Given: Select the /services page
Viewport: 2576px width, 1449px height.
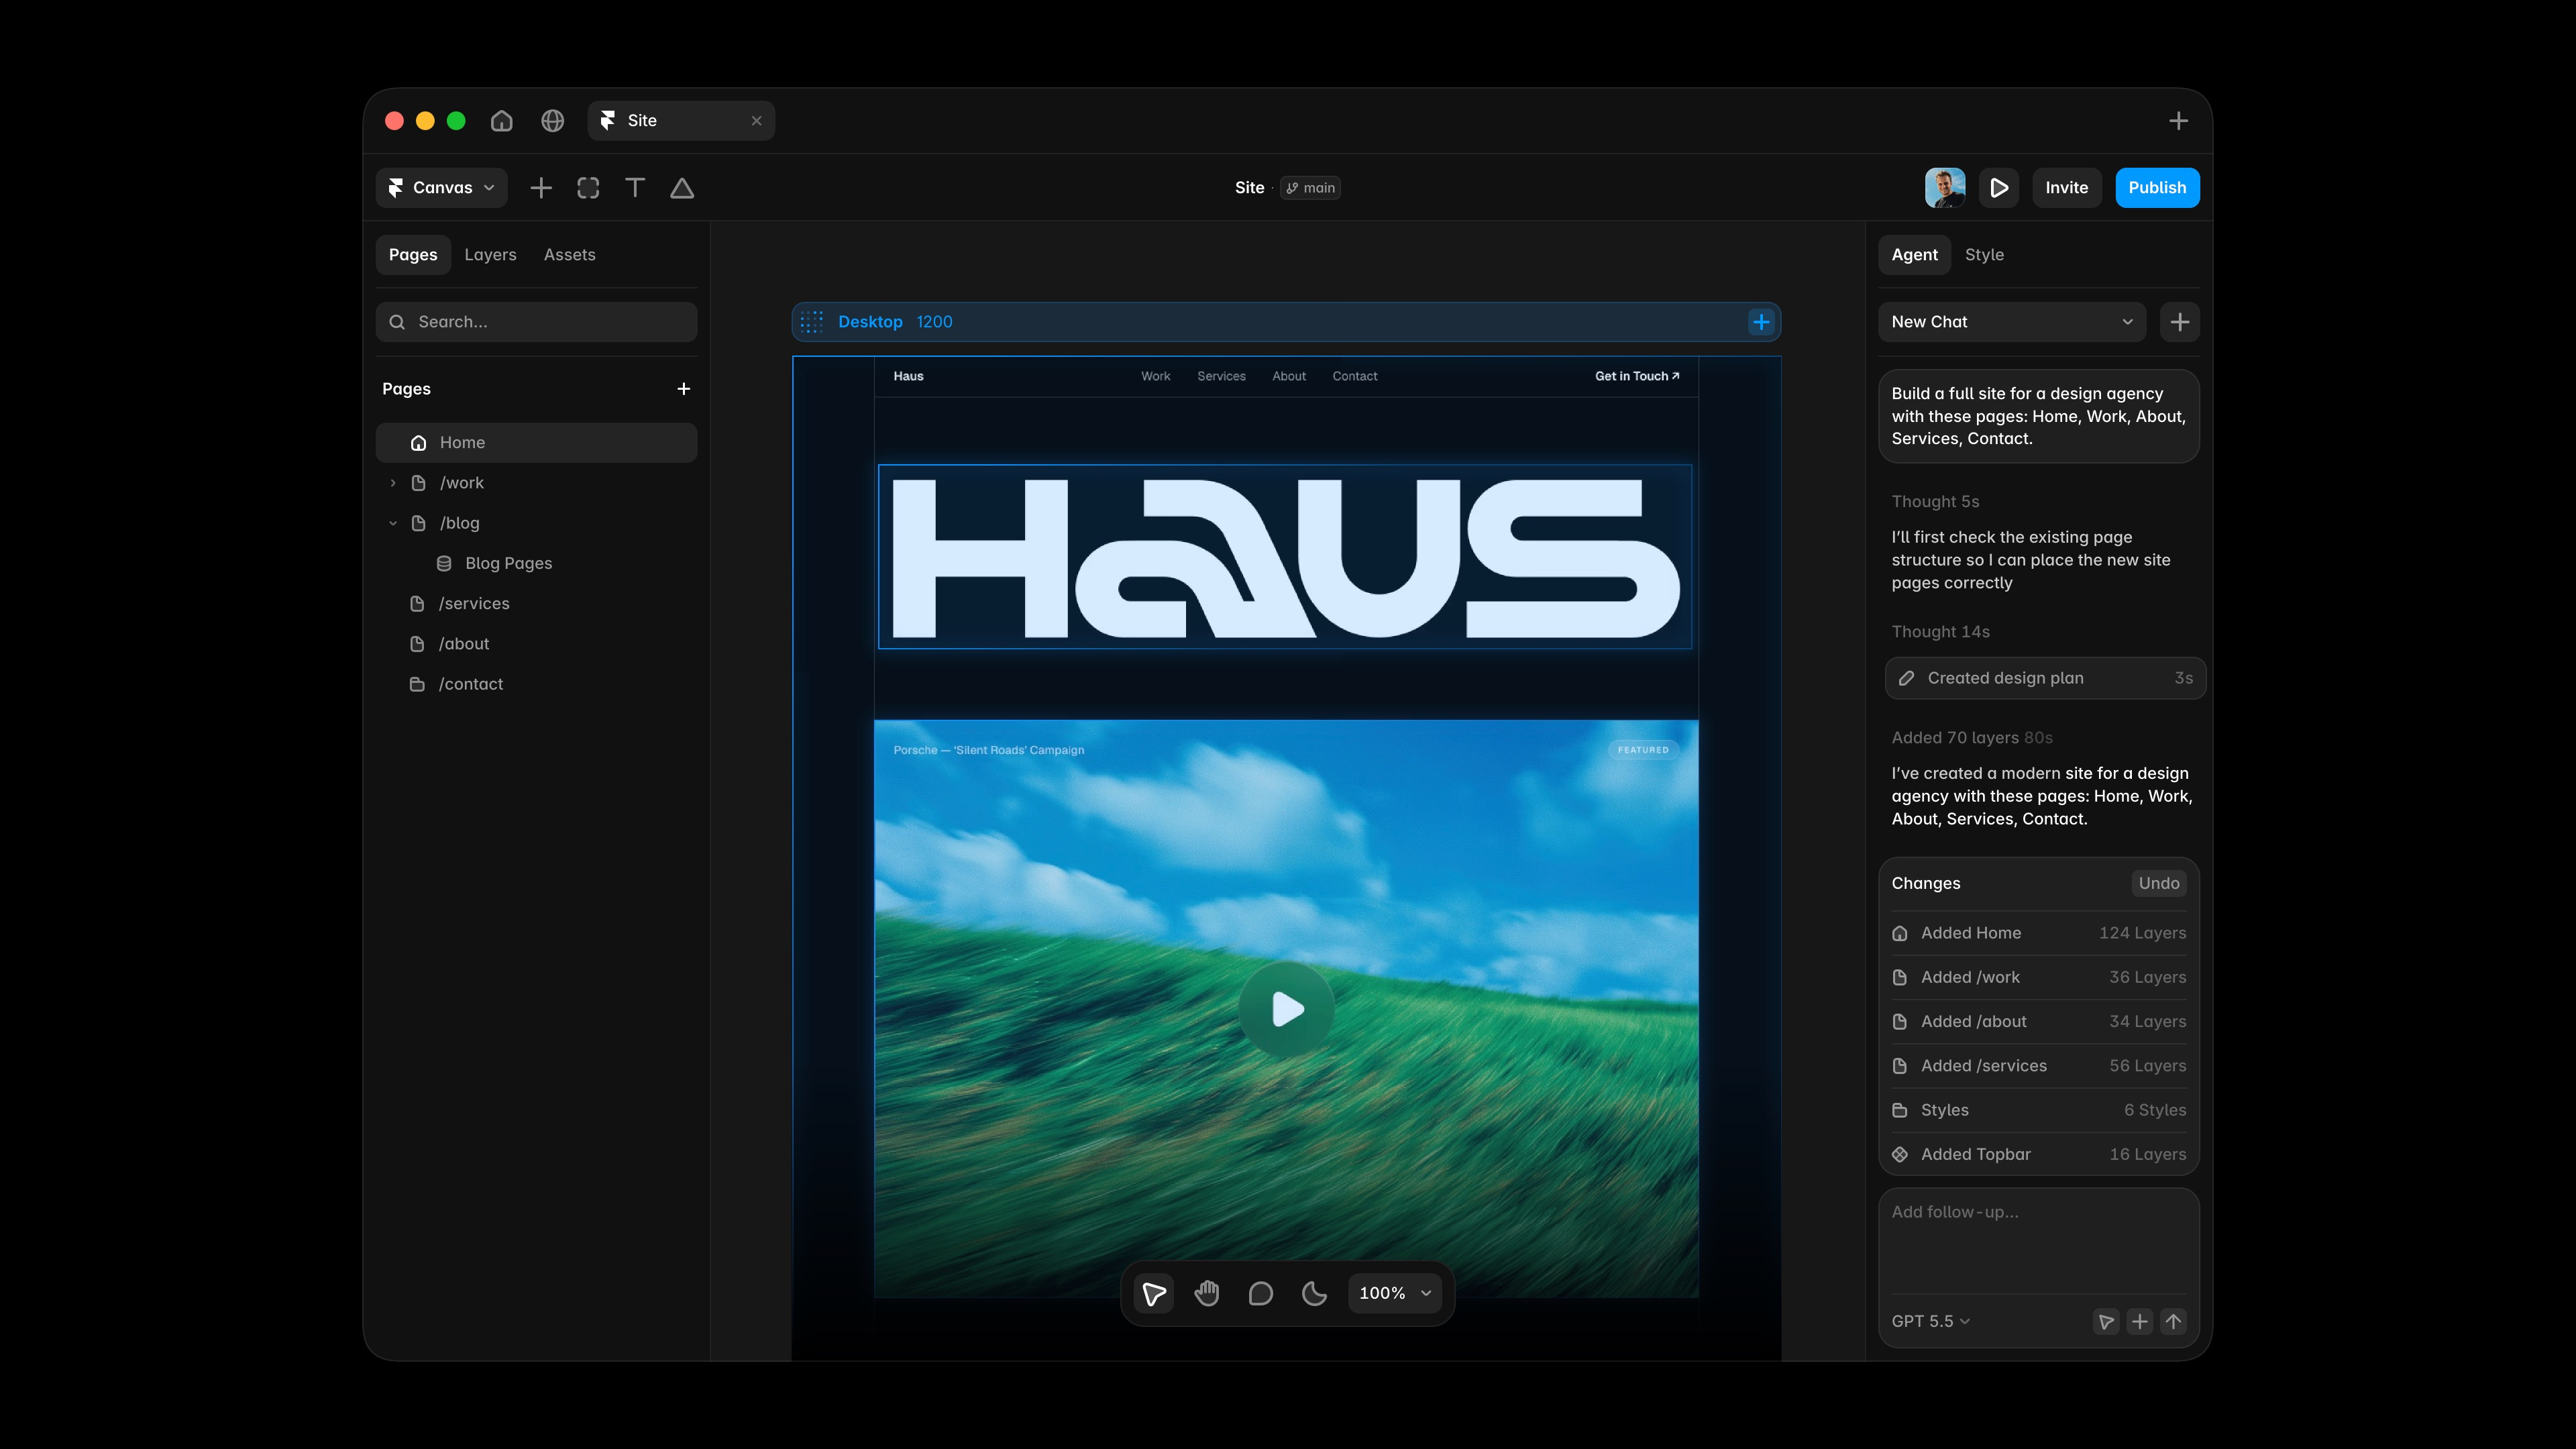Looking at the screenshot, I should [x=536, y=604].
